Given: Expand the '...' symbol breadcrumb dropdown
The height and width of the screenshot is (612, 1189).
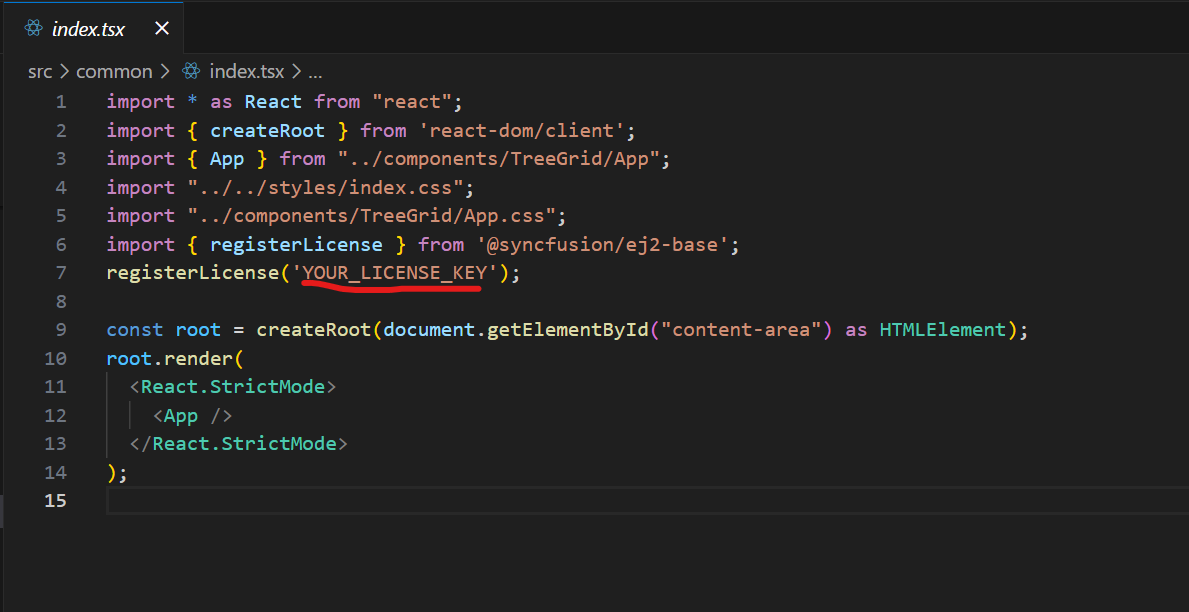Looking at the screenshot, I should (x=315, y=71).
